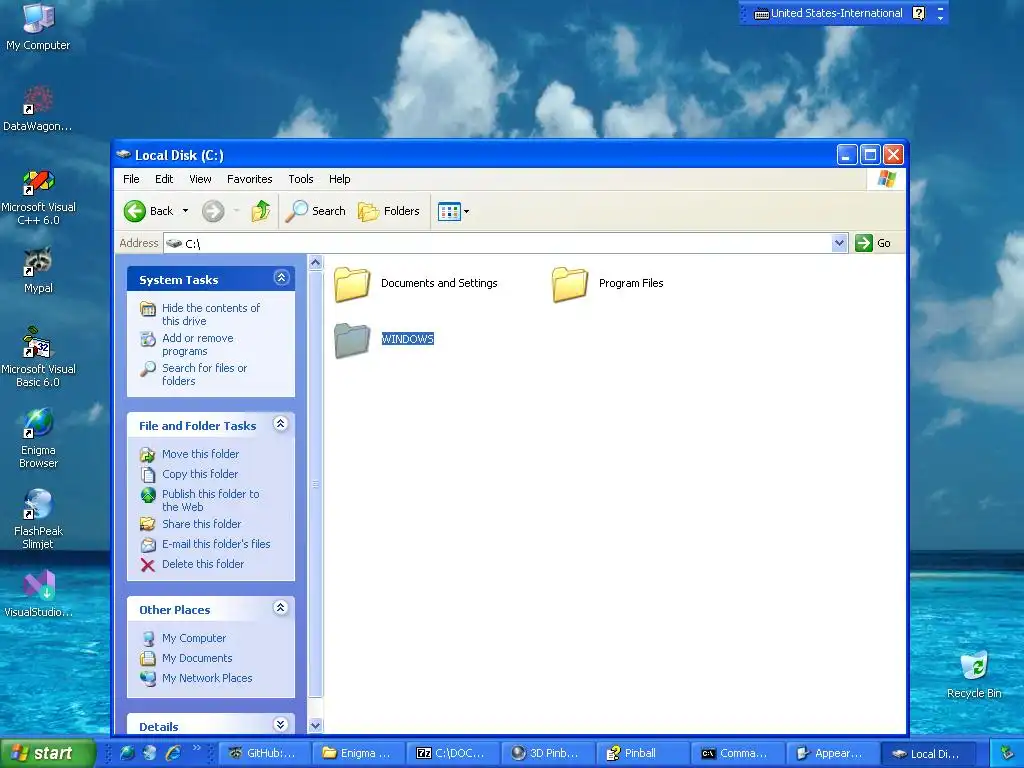Click the language bar help icon
1024x768 pixels.
(x=918, y=13)
